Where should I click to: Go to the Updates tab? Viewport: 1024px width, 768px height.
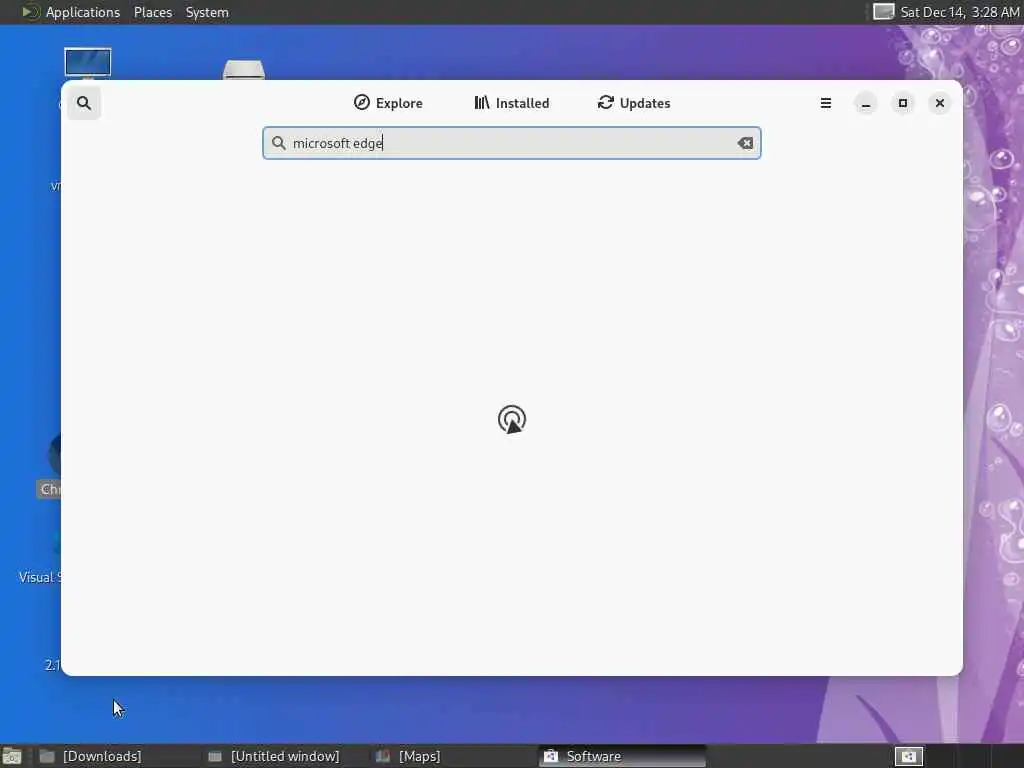[x=633, y=103]
